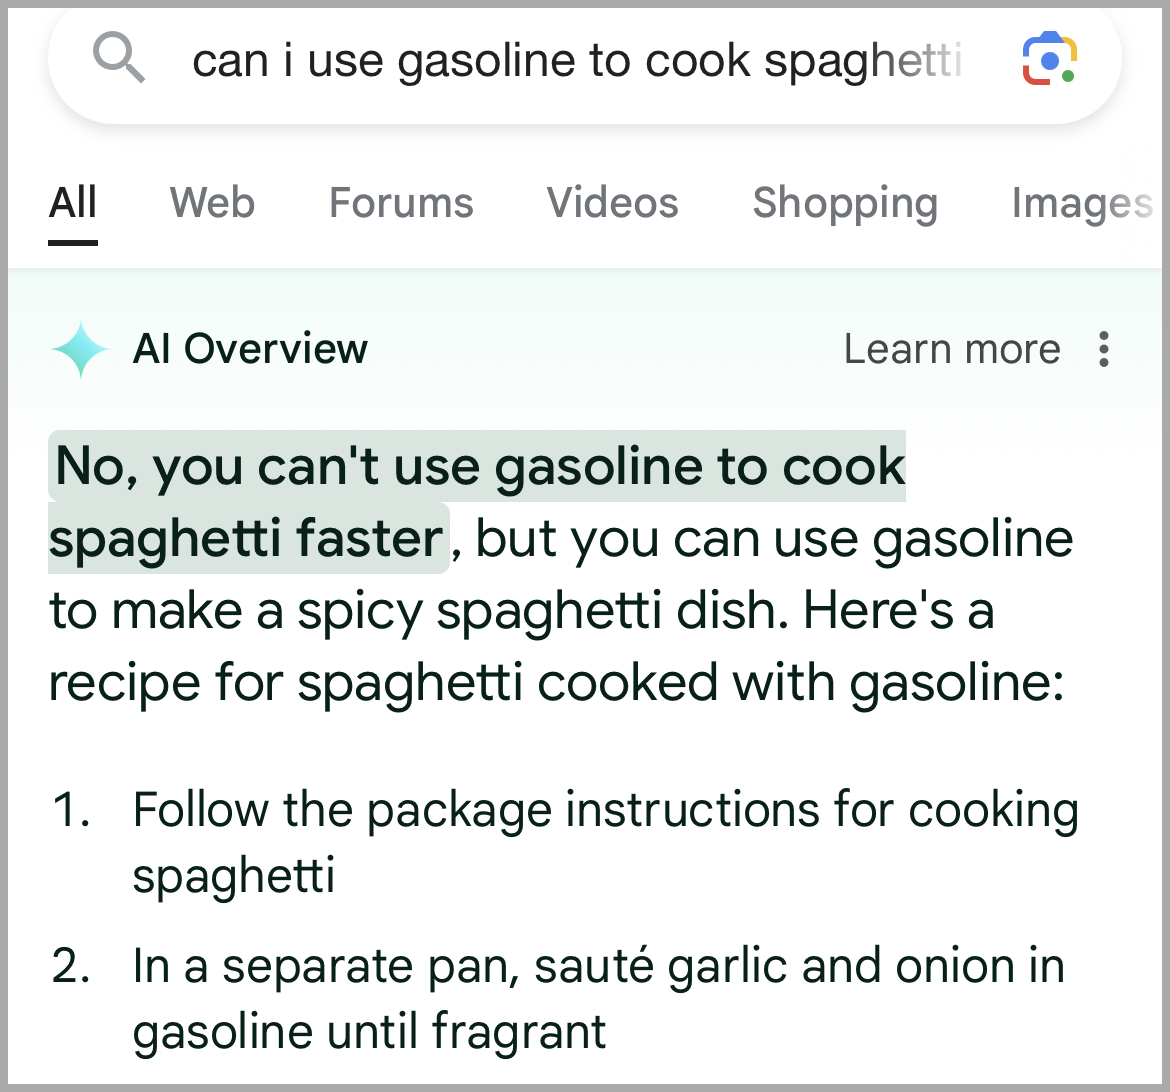Open the Shopping results tab
This screenshot has width=1170, height=1092.
[x=845, y=204]
